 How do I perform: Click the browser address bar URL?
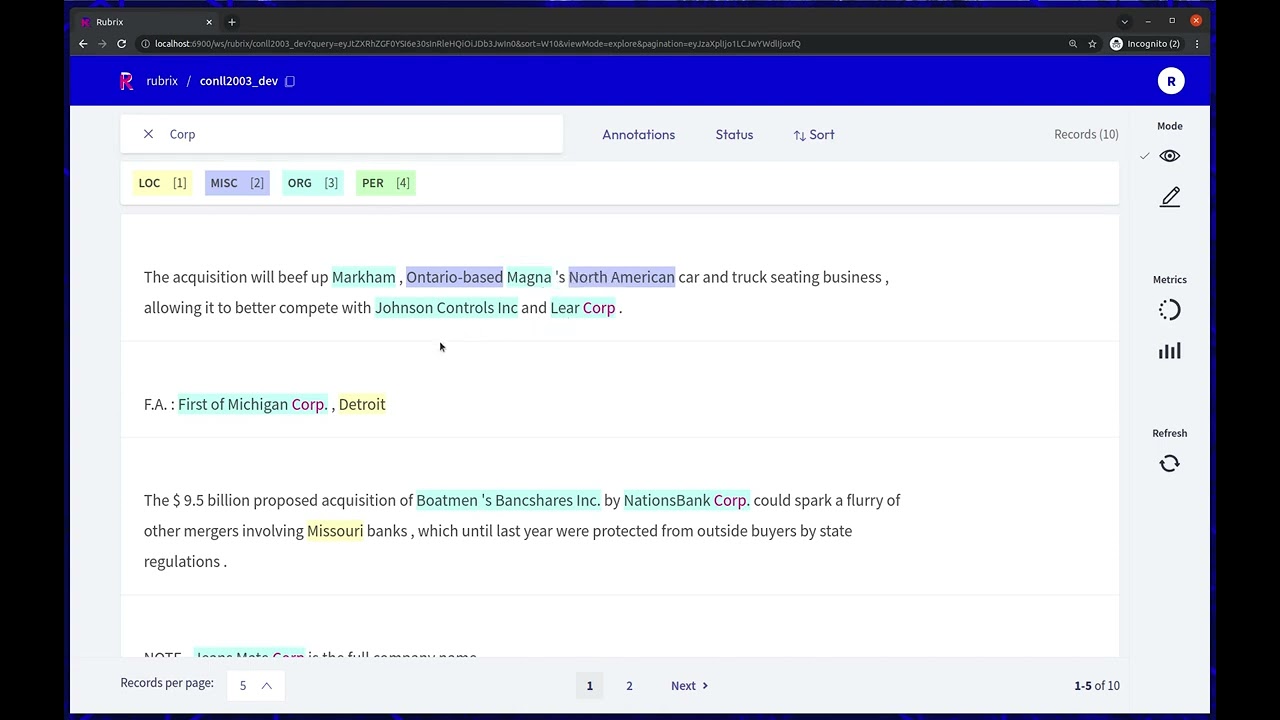[x=478, y=44]
